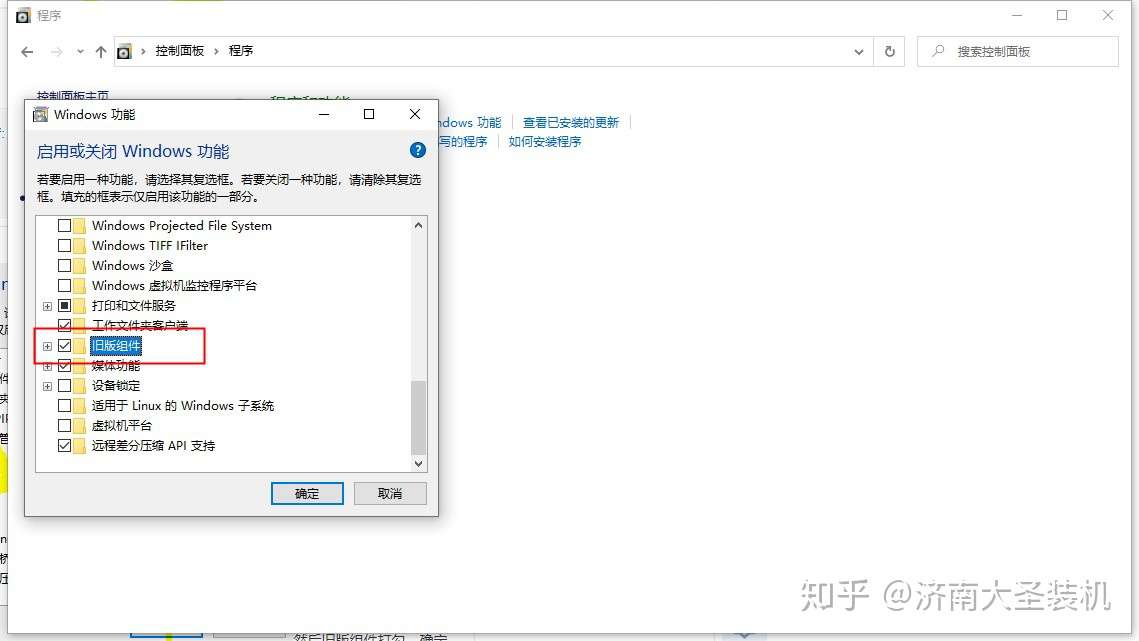The height and width of the screenshot is (641, 1139).
Task: Enable 适用于 Linux 的 Windows 子系统 checkbox
Action: (65, 406)
